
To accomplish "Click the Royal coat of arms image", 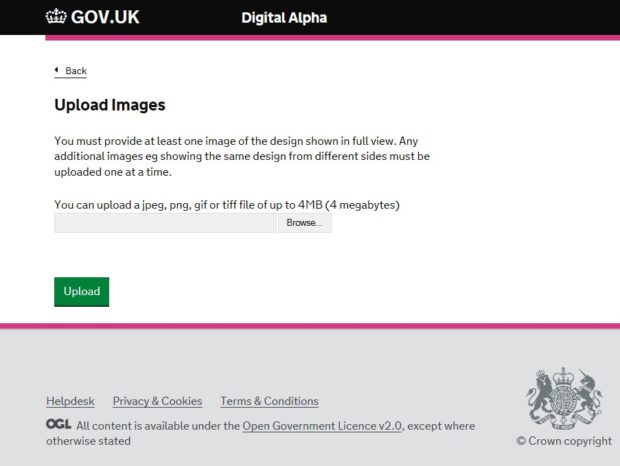I will tap(564, 398).
